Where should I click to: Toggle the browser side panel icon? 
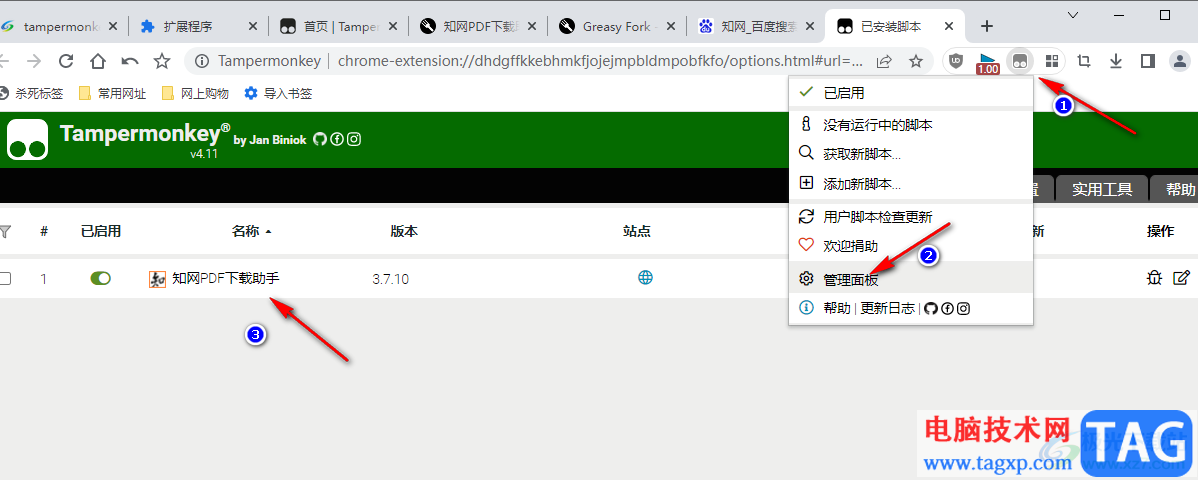click(1147, 61)
